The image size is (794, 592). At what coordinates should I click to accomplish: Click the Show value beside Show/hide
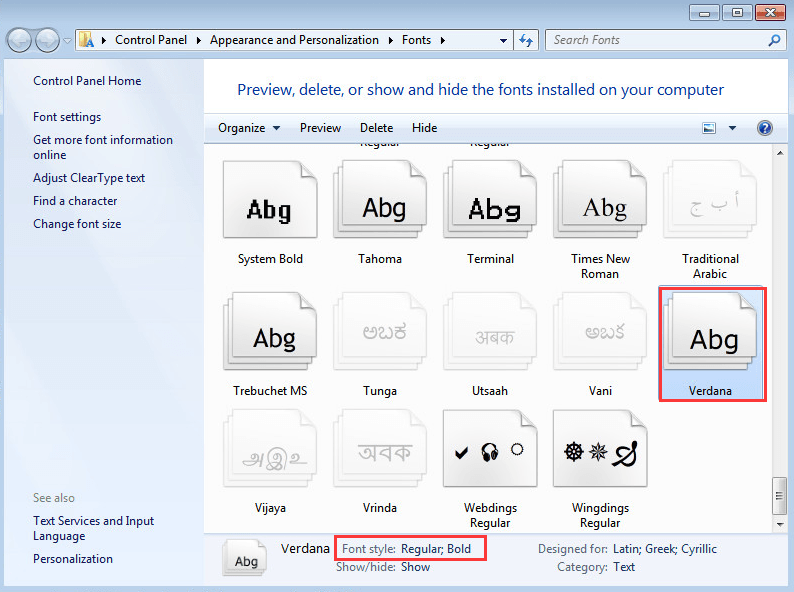(x=415, y=567)
